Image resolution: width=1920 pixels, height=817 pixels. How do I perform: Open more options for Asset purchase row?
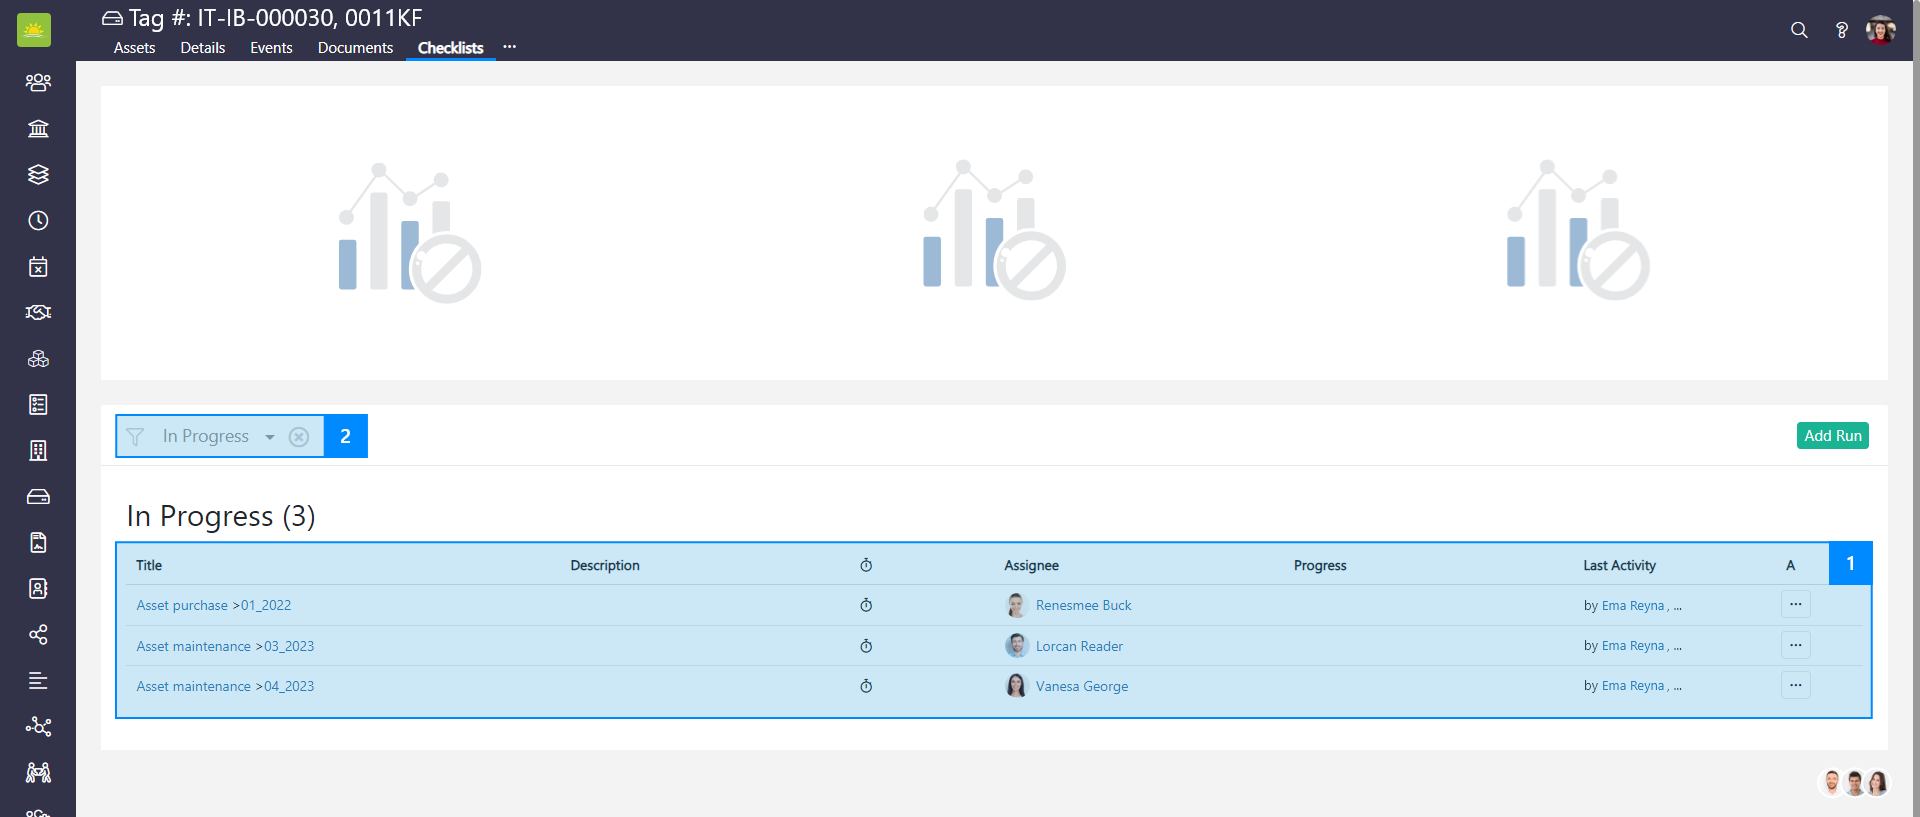(1795, 604)
